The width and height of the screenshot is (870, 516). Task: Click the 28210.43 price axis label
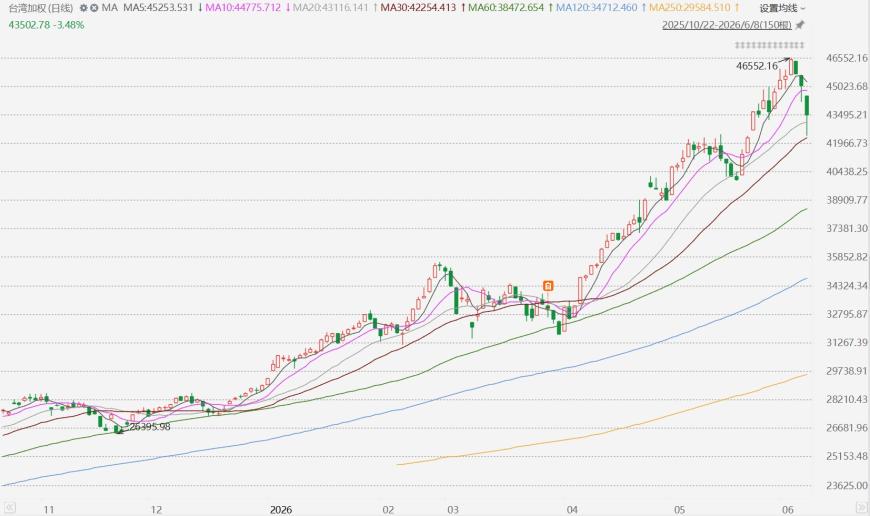coord(847,399)
